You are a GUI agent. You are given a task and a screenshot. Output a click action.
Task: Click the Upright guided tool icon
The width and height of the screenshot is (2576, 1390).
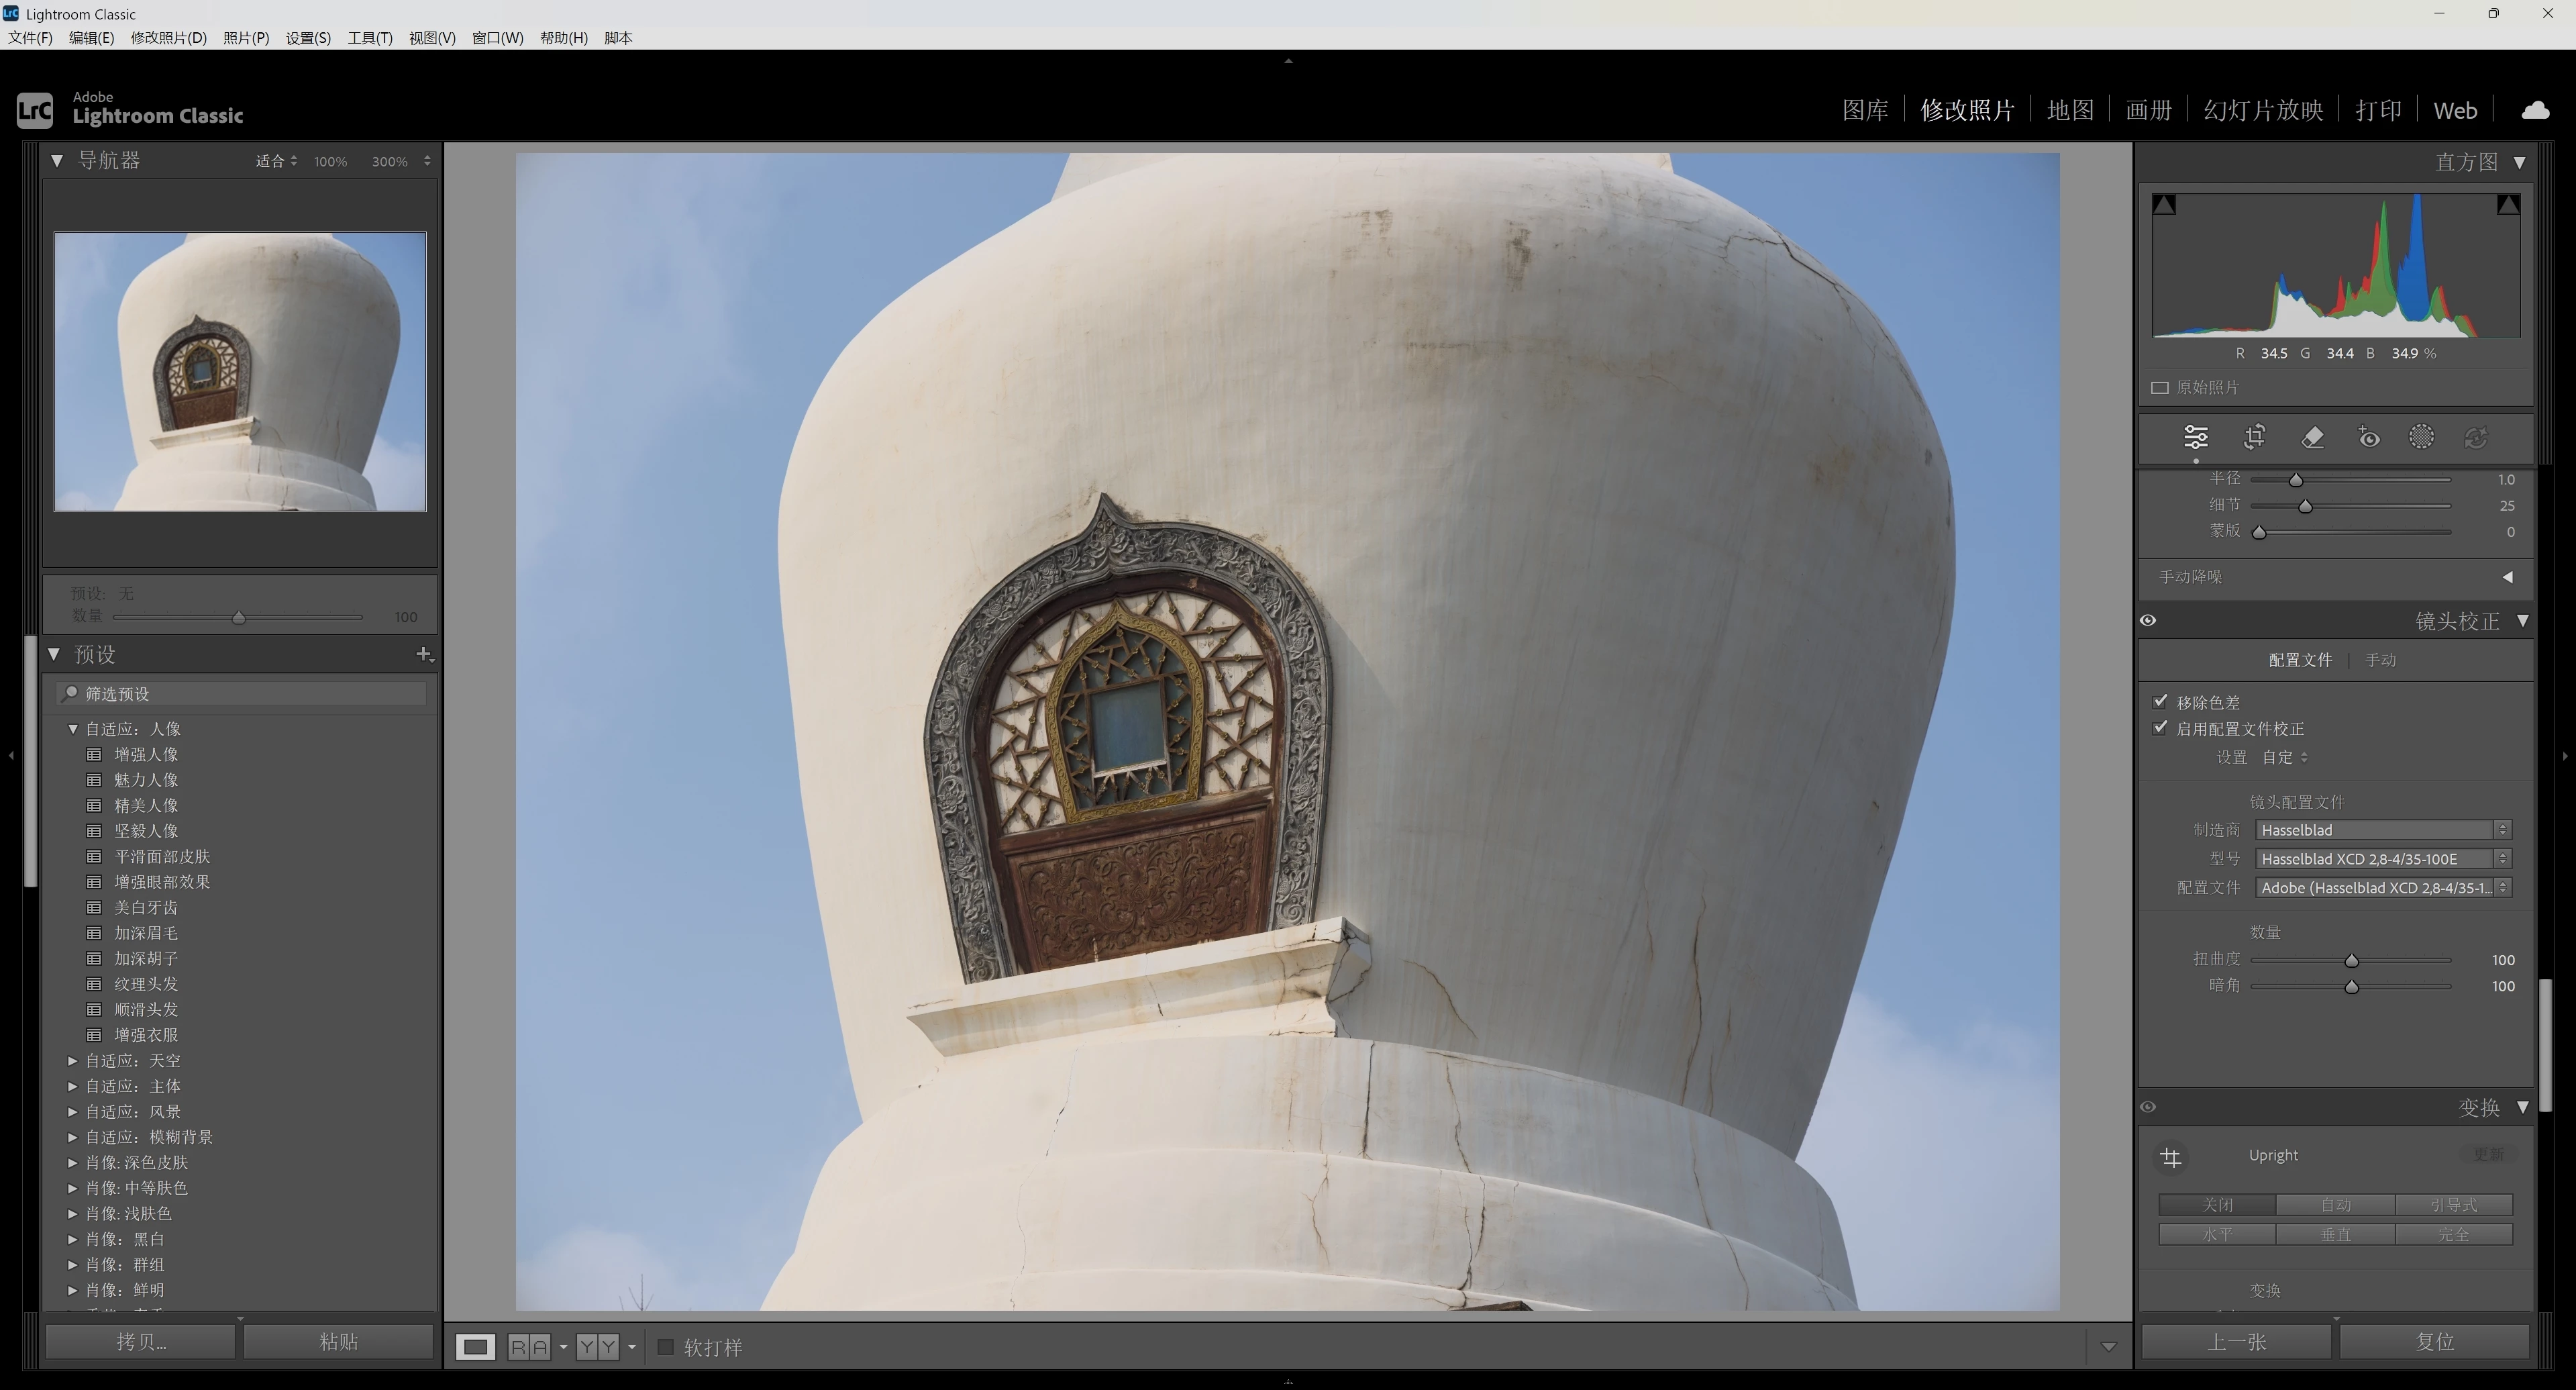2170,1157
